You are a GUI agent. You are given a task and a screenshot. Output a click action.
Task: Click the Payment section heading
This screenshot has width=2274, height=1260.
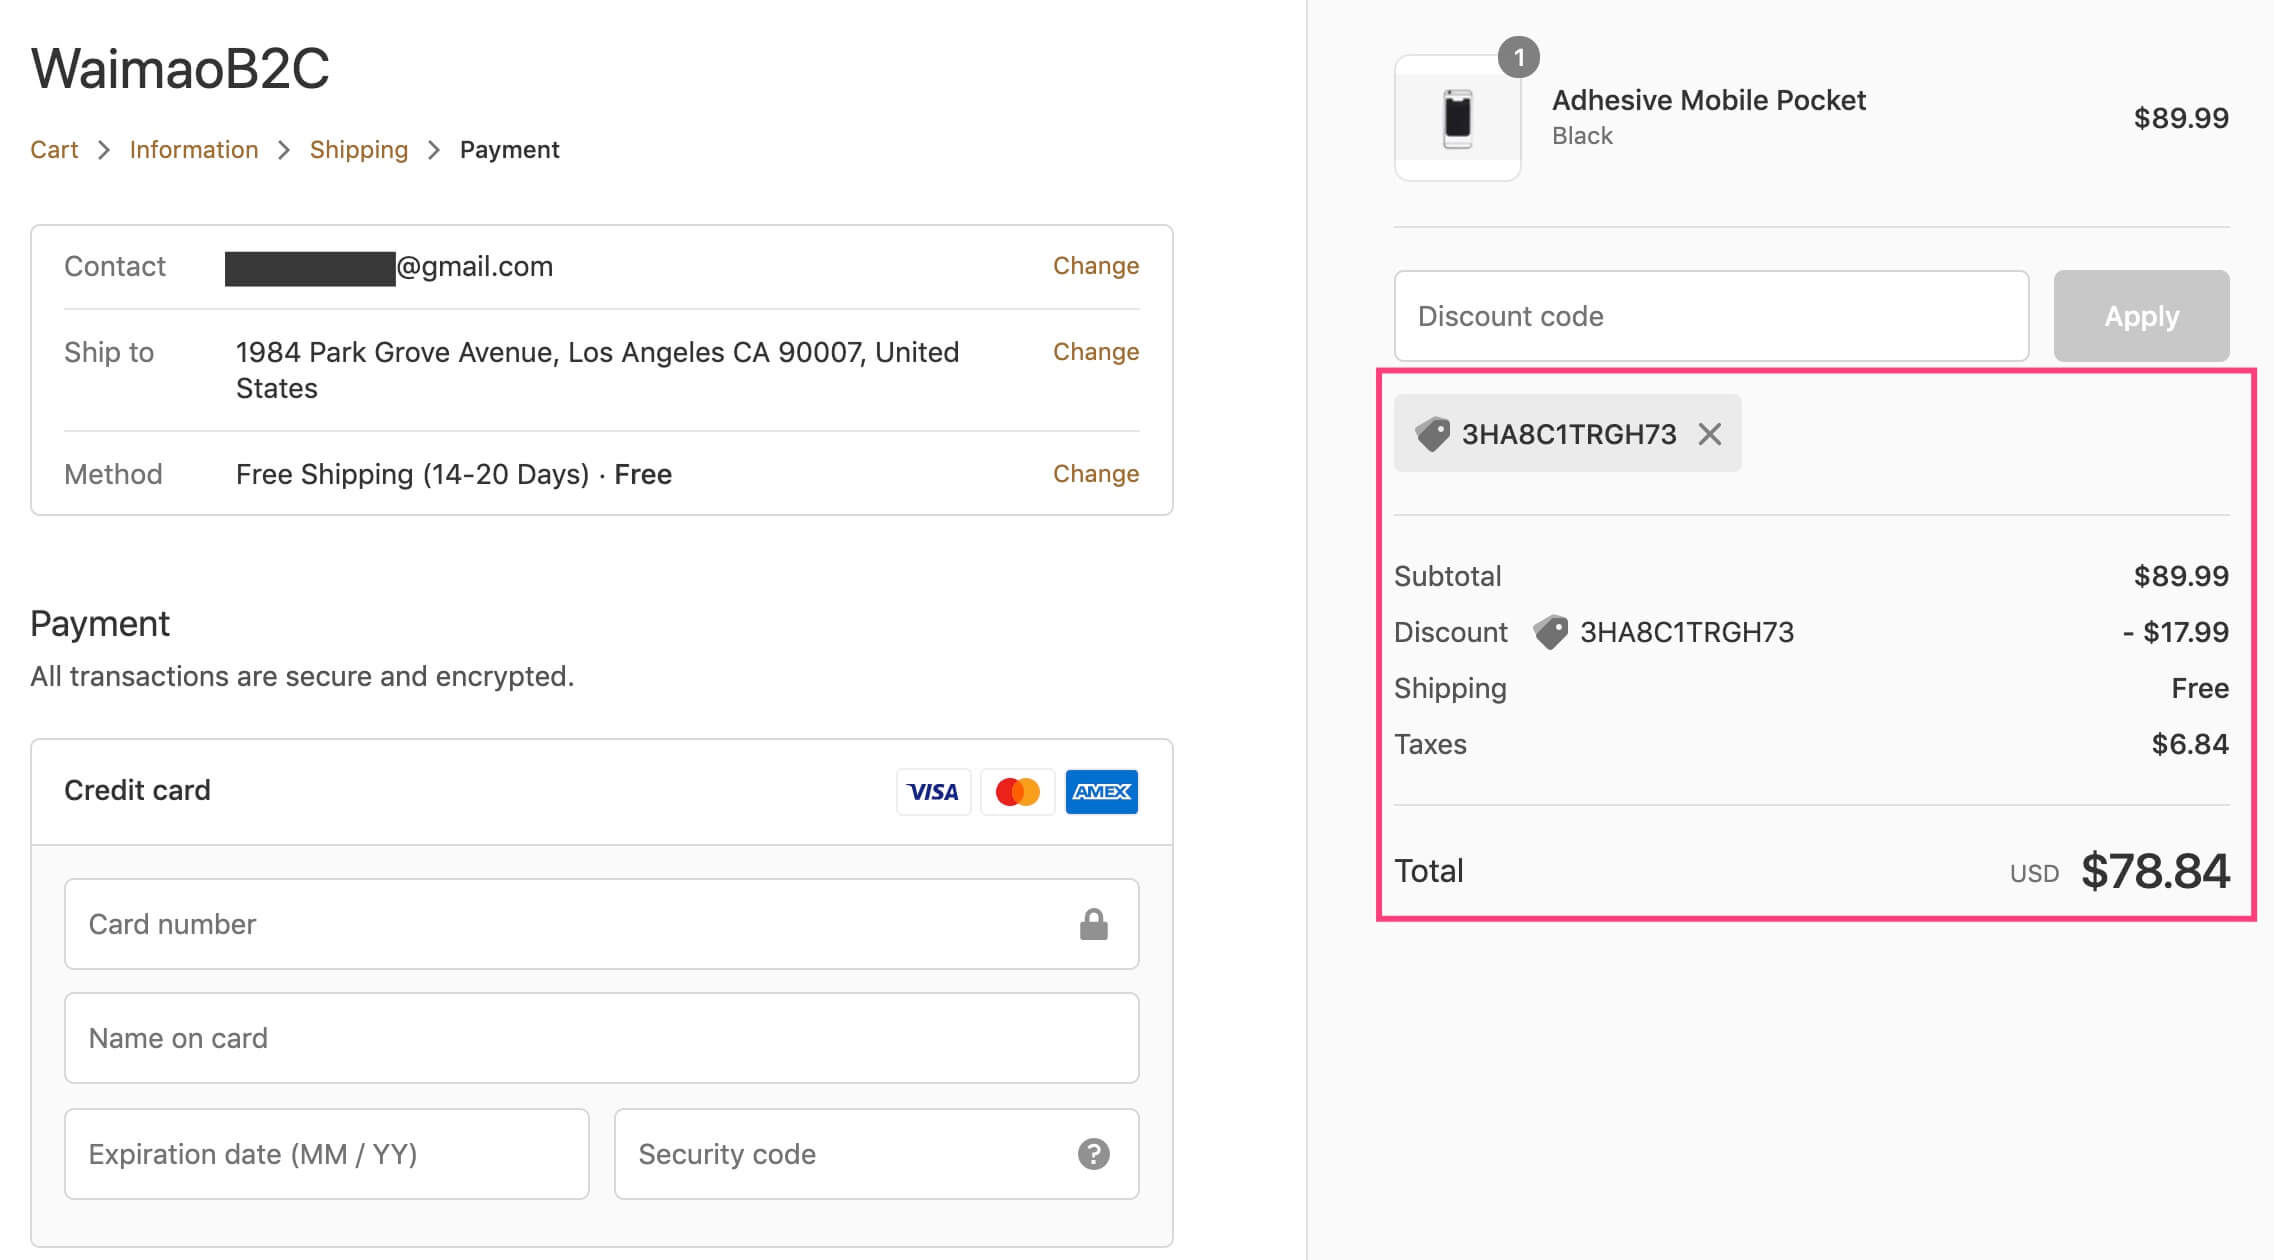(100, 624)
